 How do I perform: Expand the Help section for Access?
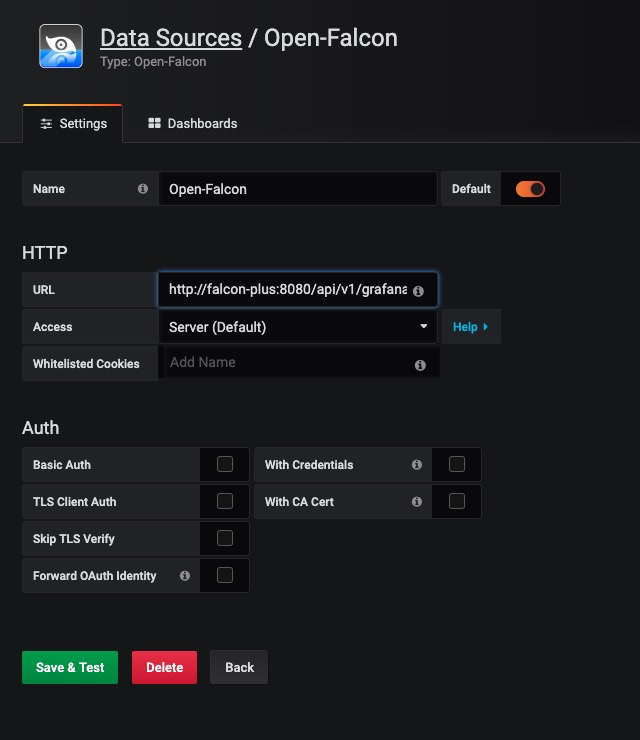click(x=471, y=327)
